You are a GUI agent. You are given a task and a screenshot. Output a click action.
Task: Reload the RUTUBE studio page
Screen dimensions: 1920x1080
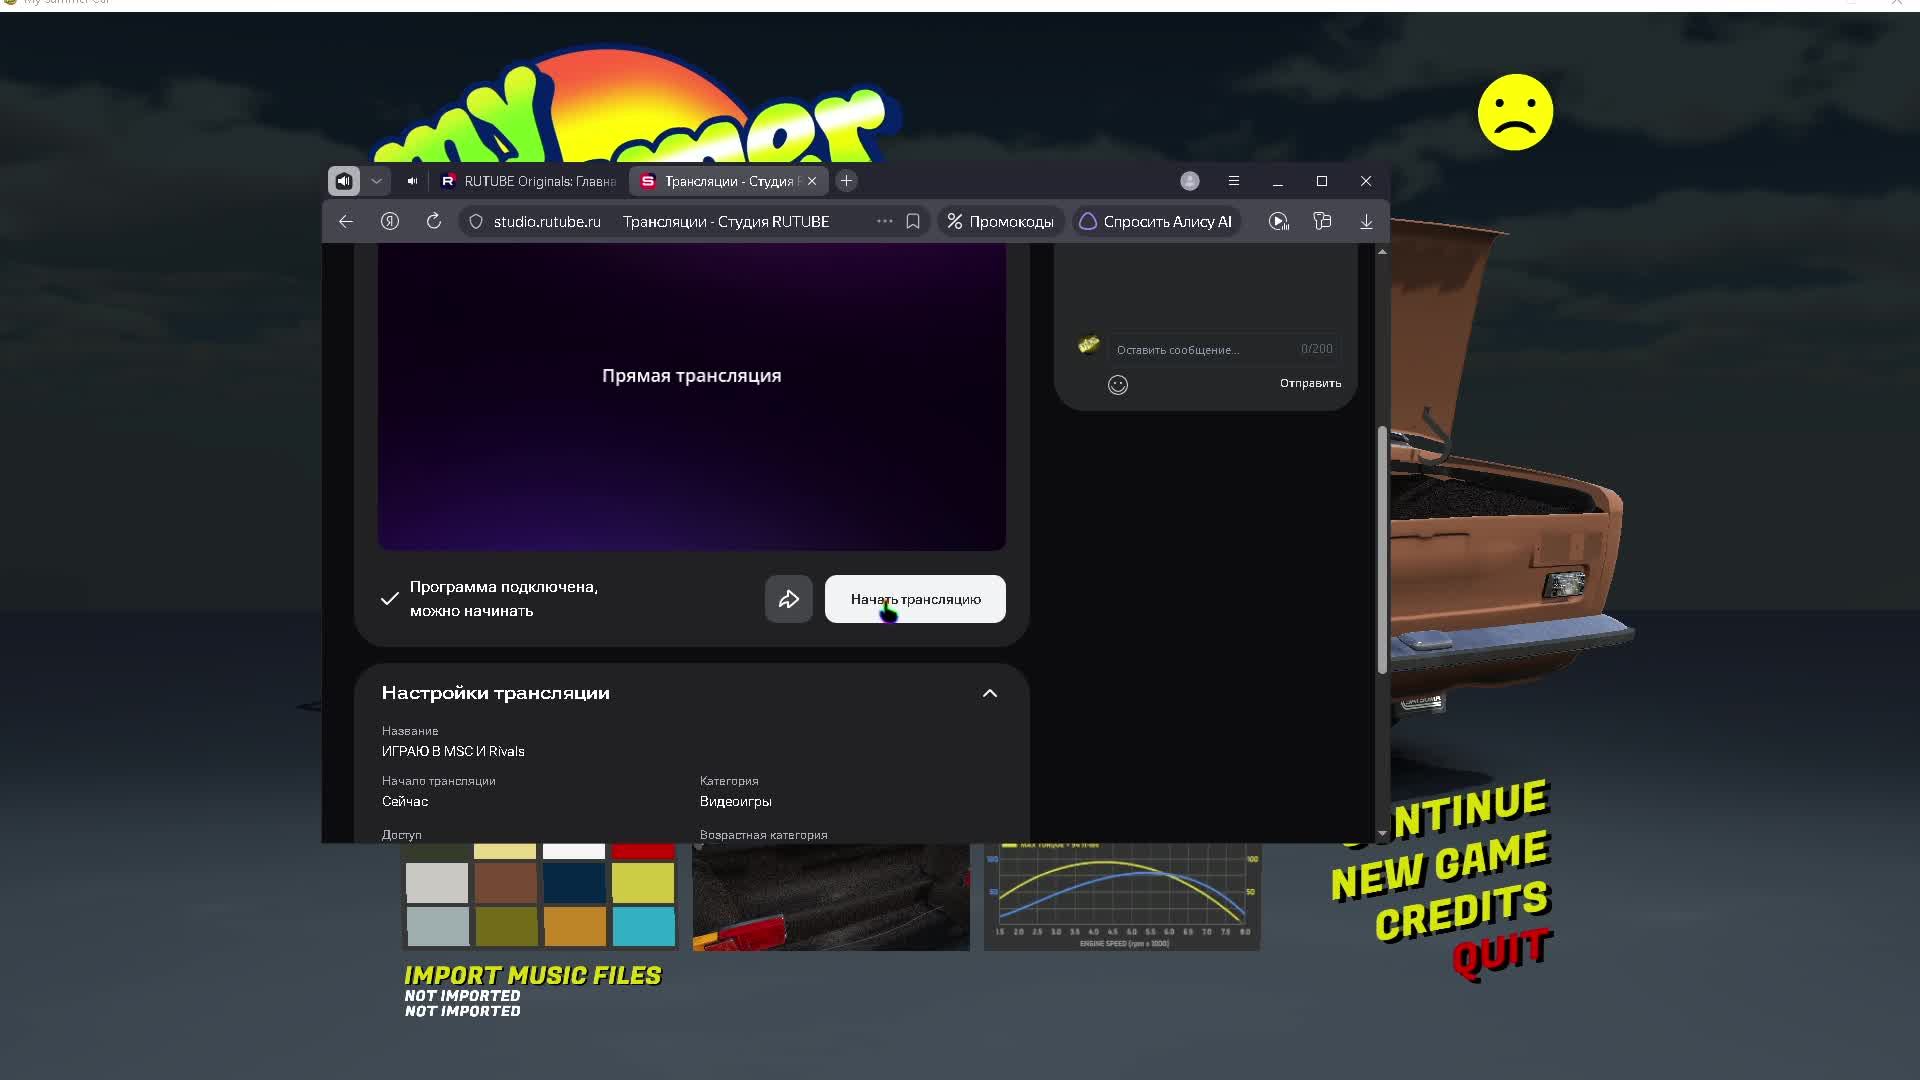pyautogui.click(x=434, y=221)
